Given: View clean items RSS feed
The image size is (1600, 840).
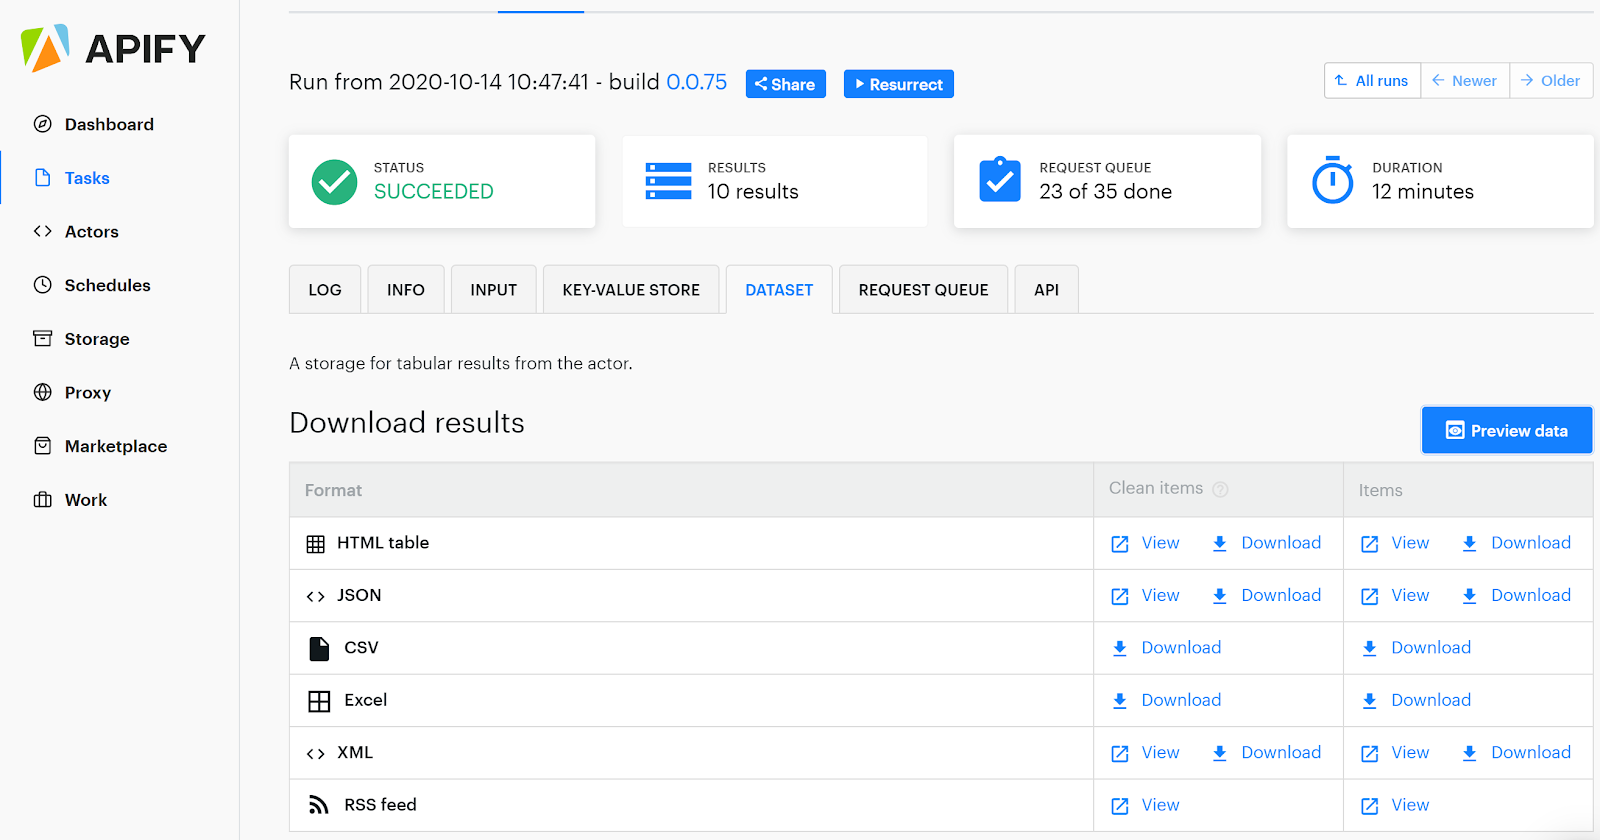Looking at the screenshot, I should [x=1145, y=805].
